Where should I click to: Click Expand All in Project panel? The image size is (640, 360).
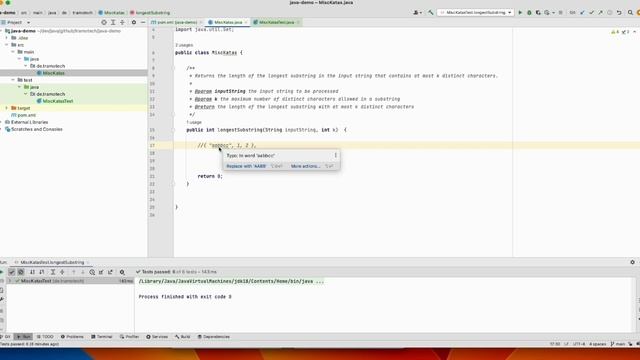[113, 22]
